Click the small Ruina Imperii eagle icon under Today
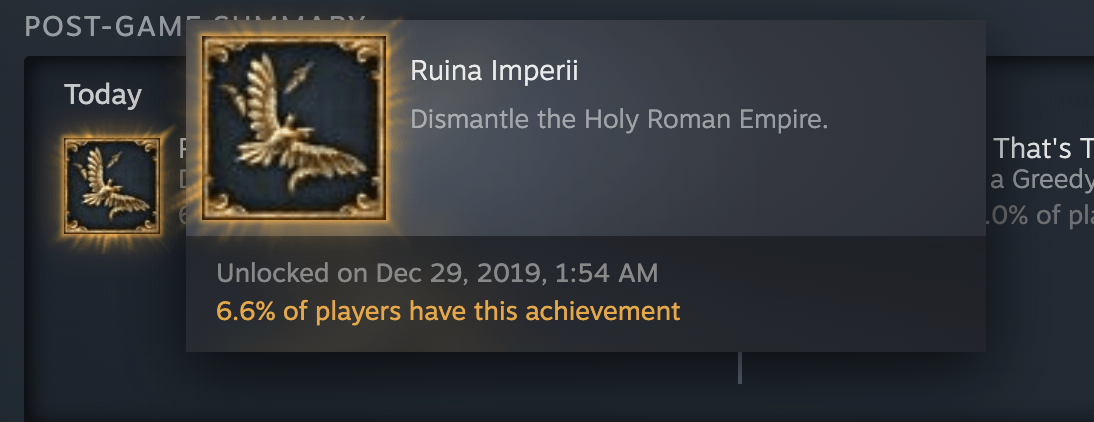Image resolution: width=1094 pixels, height=422 pixels. point(112,186)
